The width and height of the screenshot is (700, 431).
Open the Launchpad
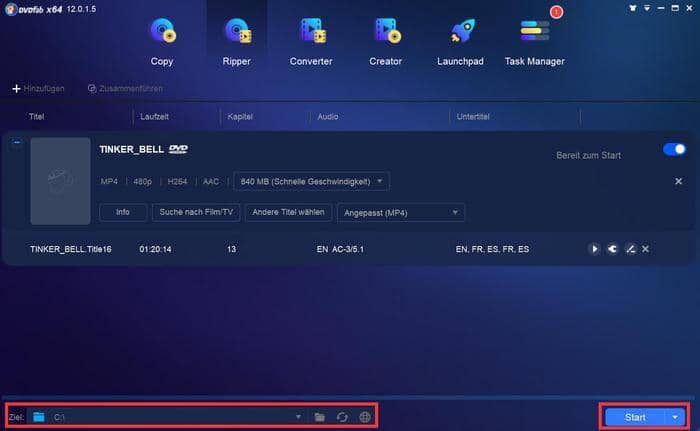click(x=460, y=42)
